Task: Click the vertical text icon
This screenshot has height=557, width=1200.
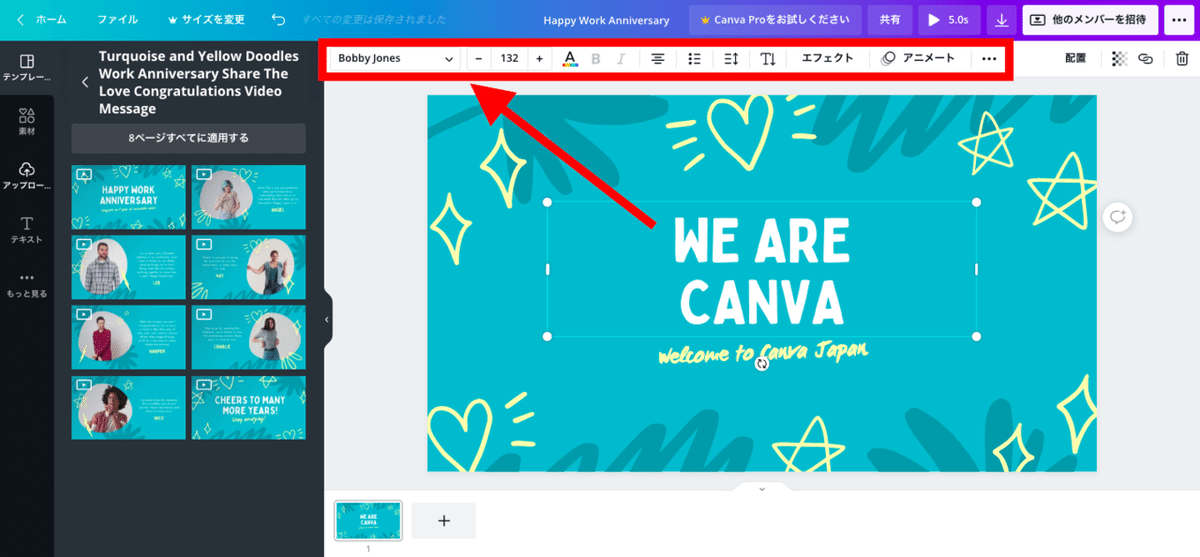Action: (767, 59)
